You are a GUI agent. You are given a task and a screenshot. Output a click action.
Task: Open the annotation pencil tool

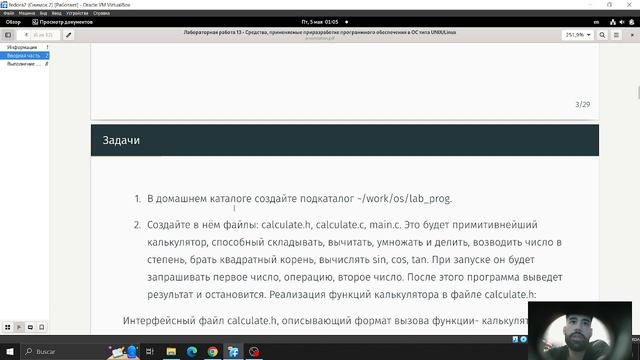point(69,35)
